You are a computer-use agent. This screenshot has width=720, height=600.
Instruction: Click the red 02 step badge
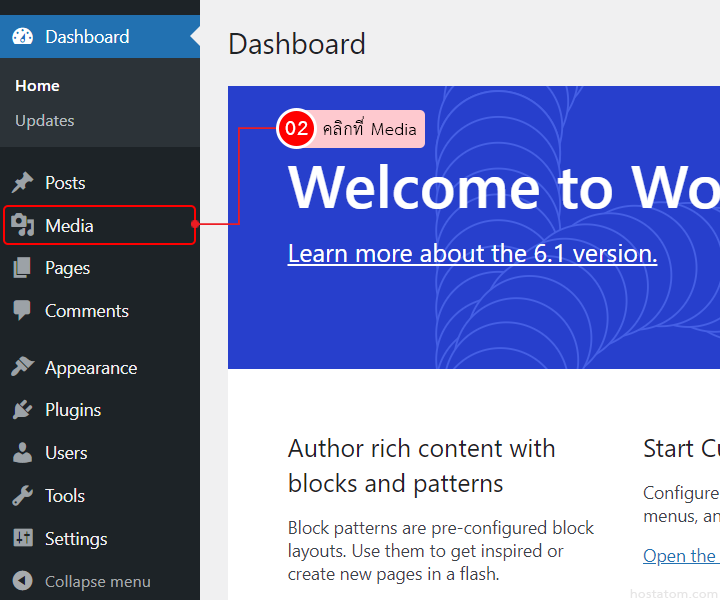pyautogui.click(x=296, y=129)
